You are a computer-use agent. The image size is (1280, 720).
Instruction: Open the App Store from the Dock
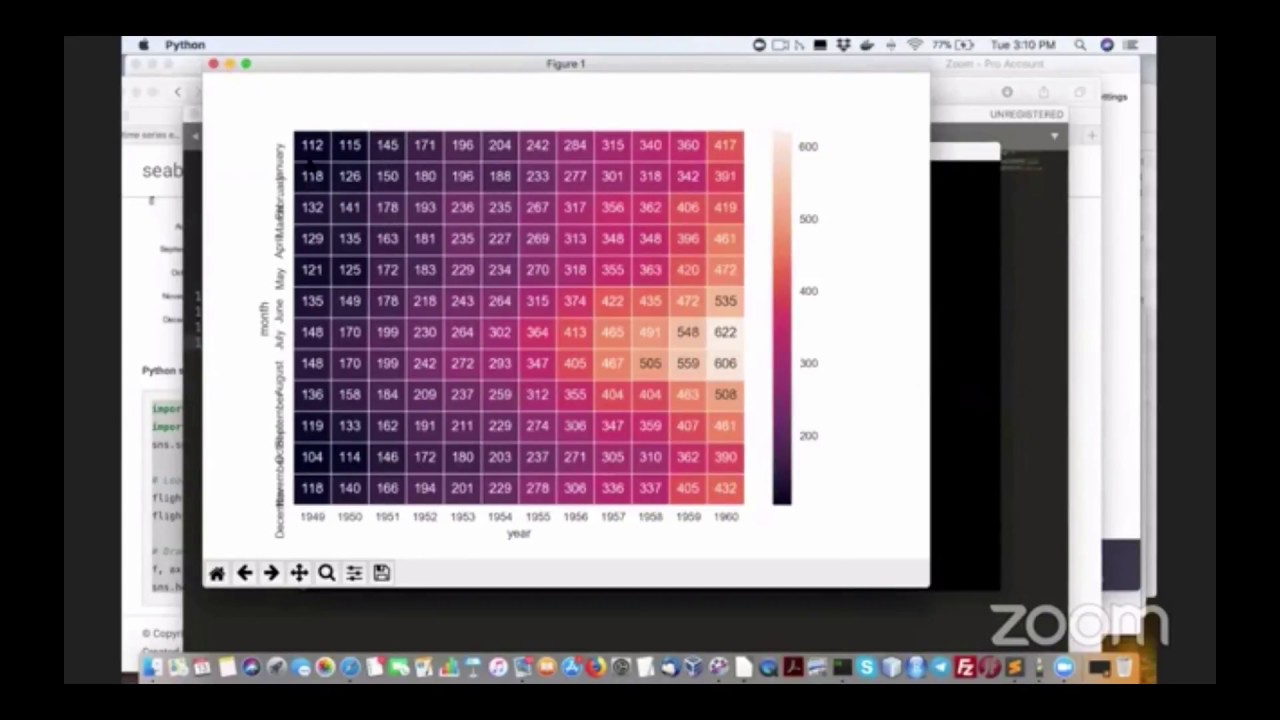[x=571, y=667]
